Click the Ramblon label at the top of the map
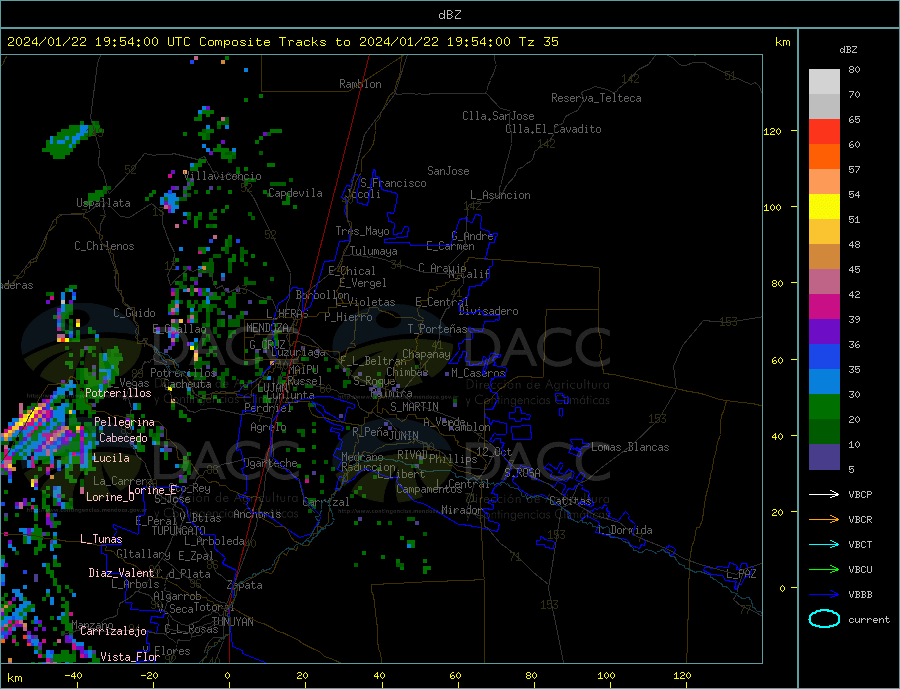The width and height of the screenshot is (900, 689). click(360, 84)
